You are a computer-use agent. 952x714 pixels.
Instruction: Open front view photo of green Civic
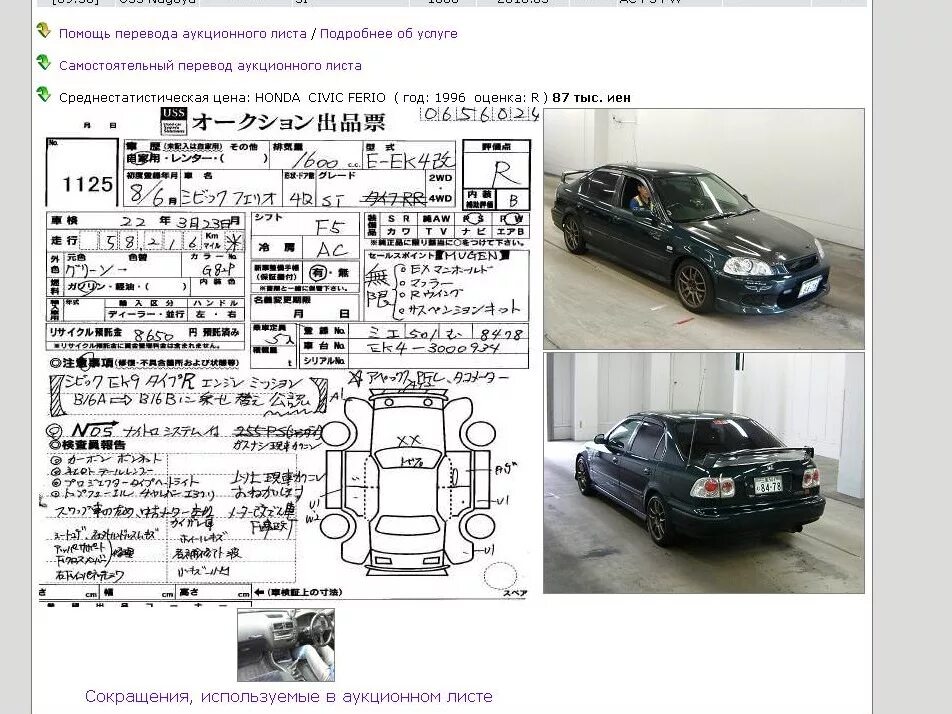click(x=704, y=229)
